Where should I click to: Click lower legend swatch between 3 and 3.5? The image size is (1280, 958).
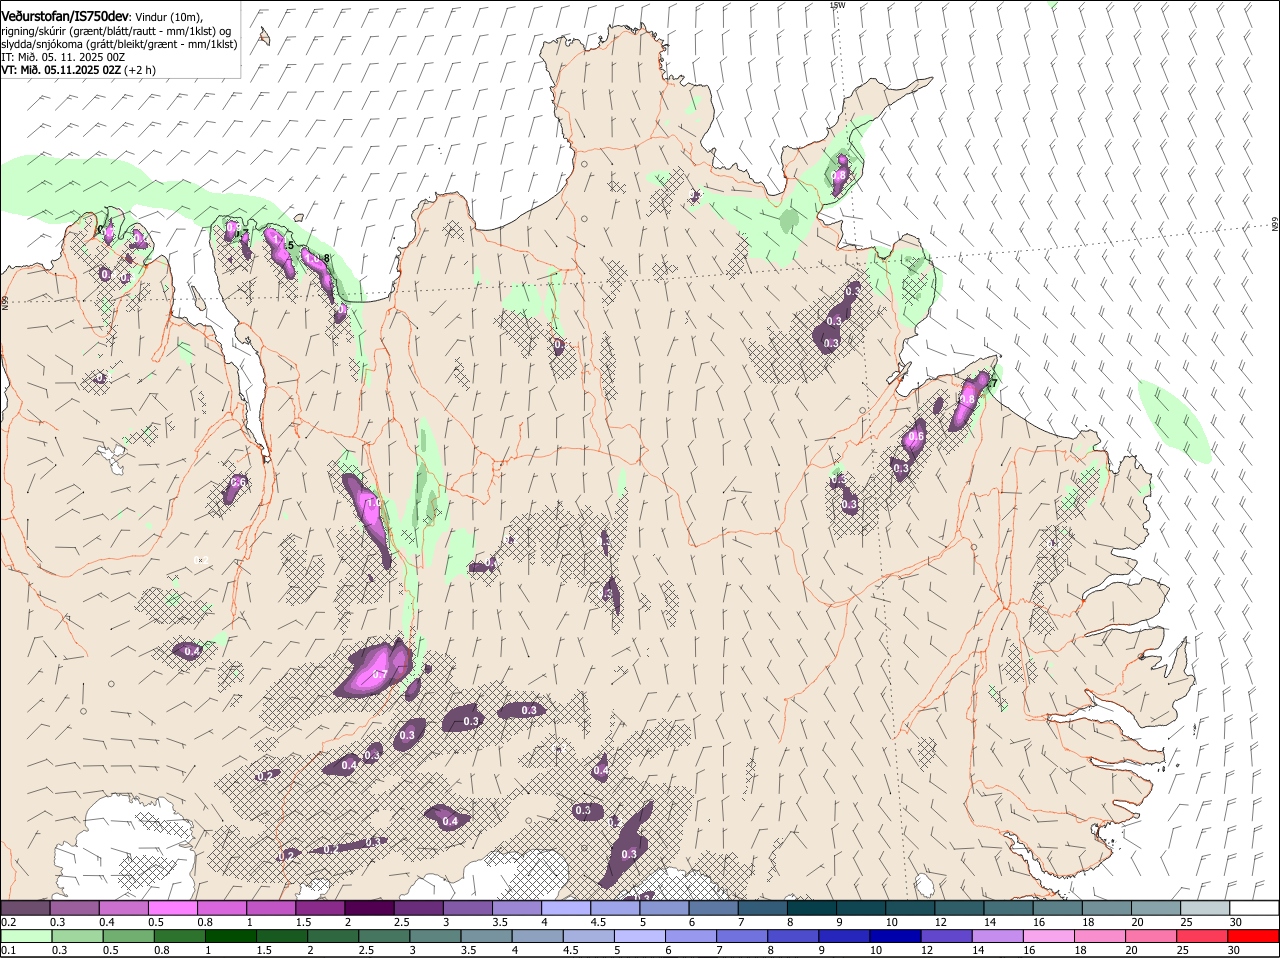coord(435,936)
